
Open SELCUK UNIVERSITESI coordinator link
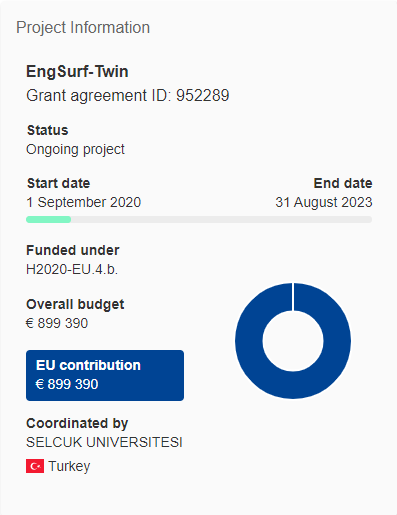(104, 442)
